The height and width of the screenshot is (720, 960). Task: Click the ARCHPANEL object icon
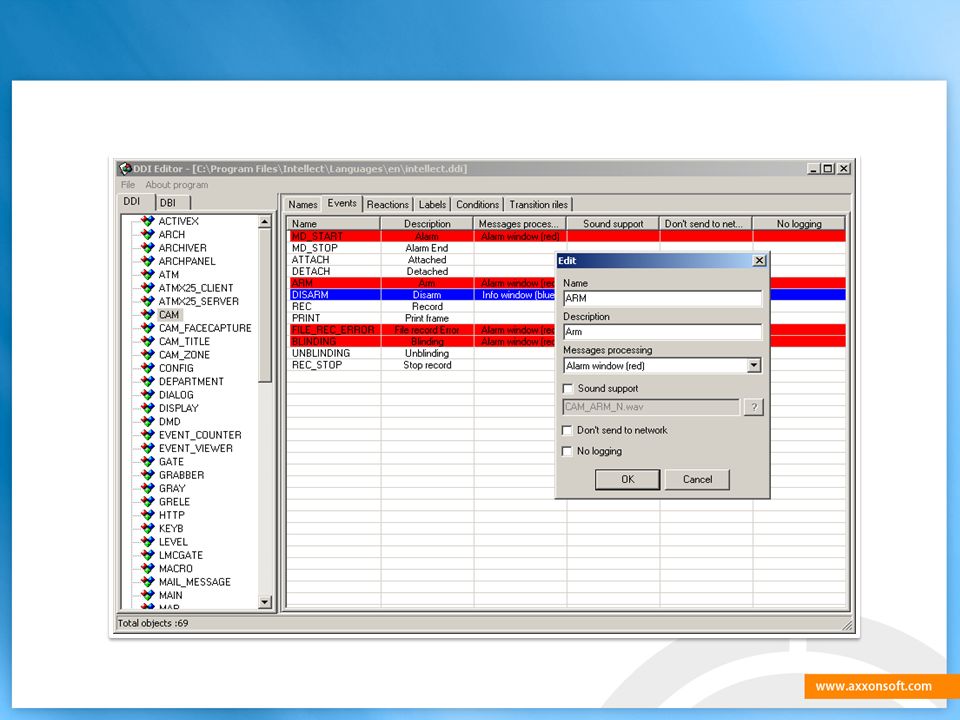147,261
